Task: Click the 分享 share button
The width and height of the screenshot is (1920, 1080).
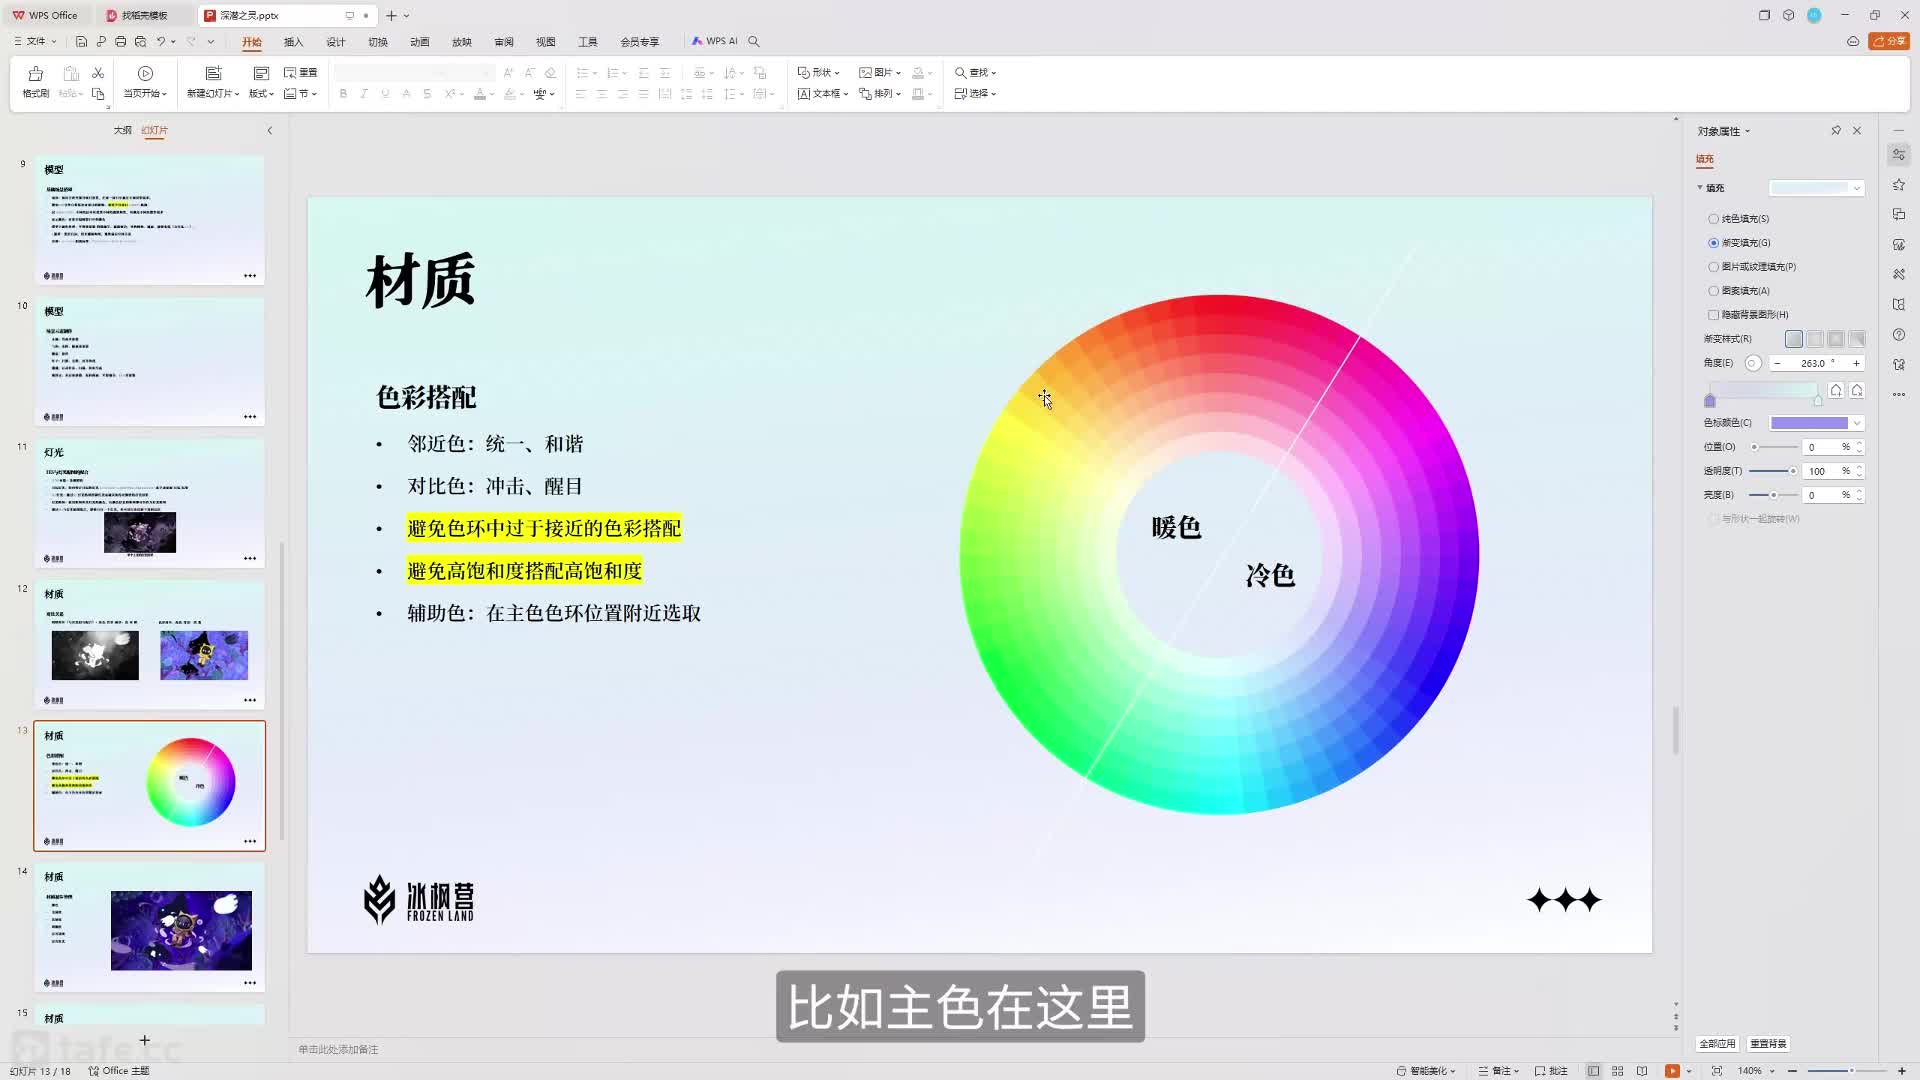Action: [1889, 42]
